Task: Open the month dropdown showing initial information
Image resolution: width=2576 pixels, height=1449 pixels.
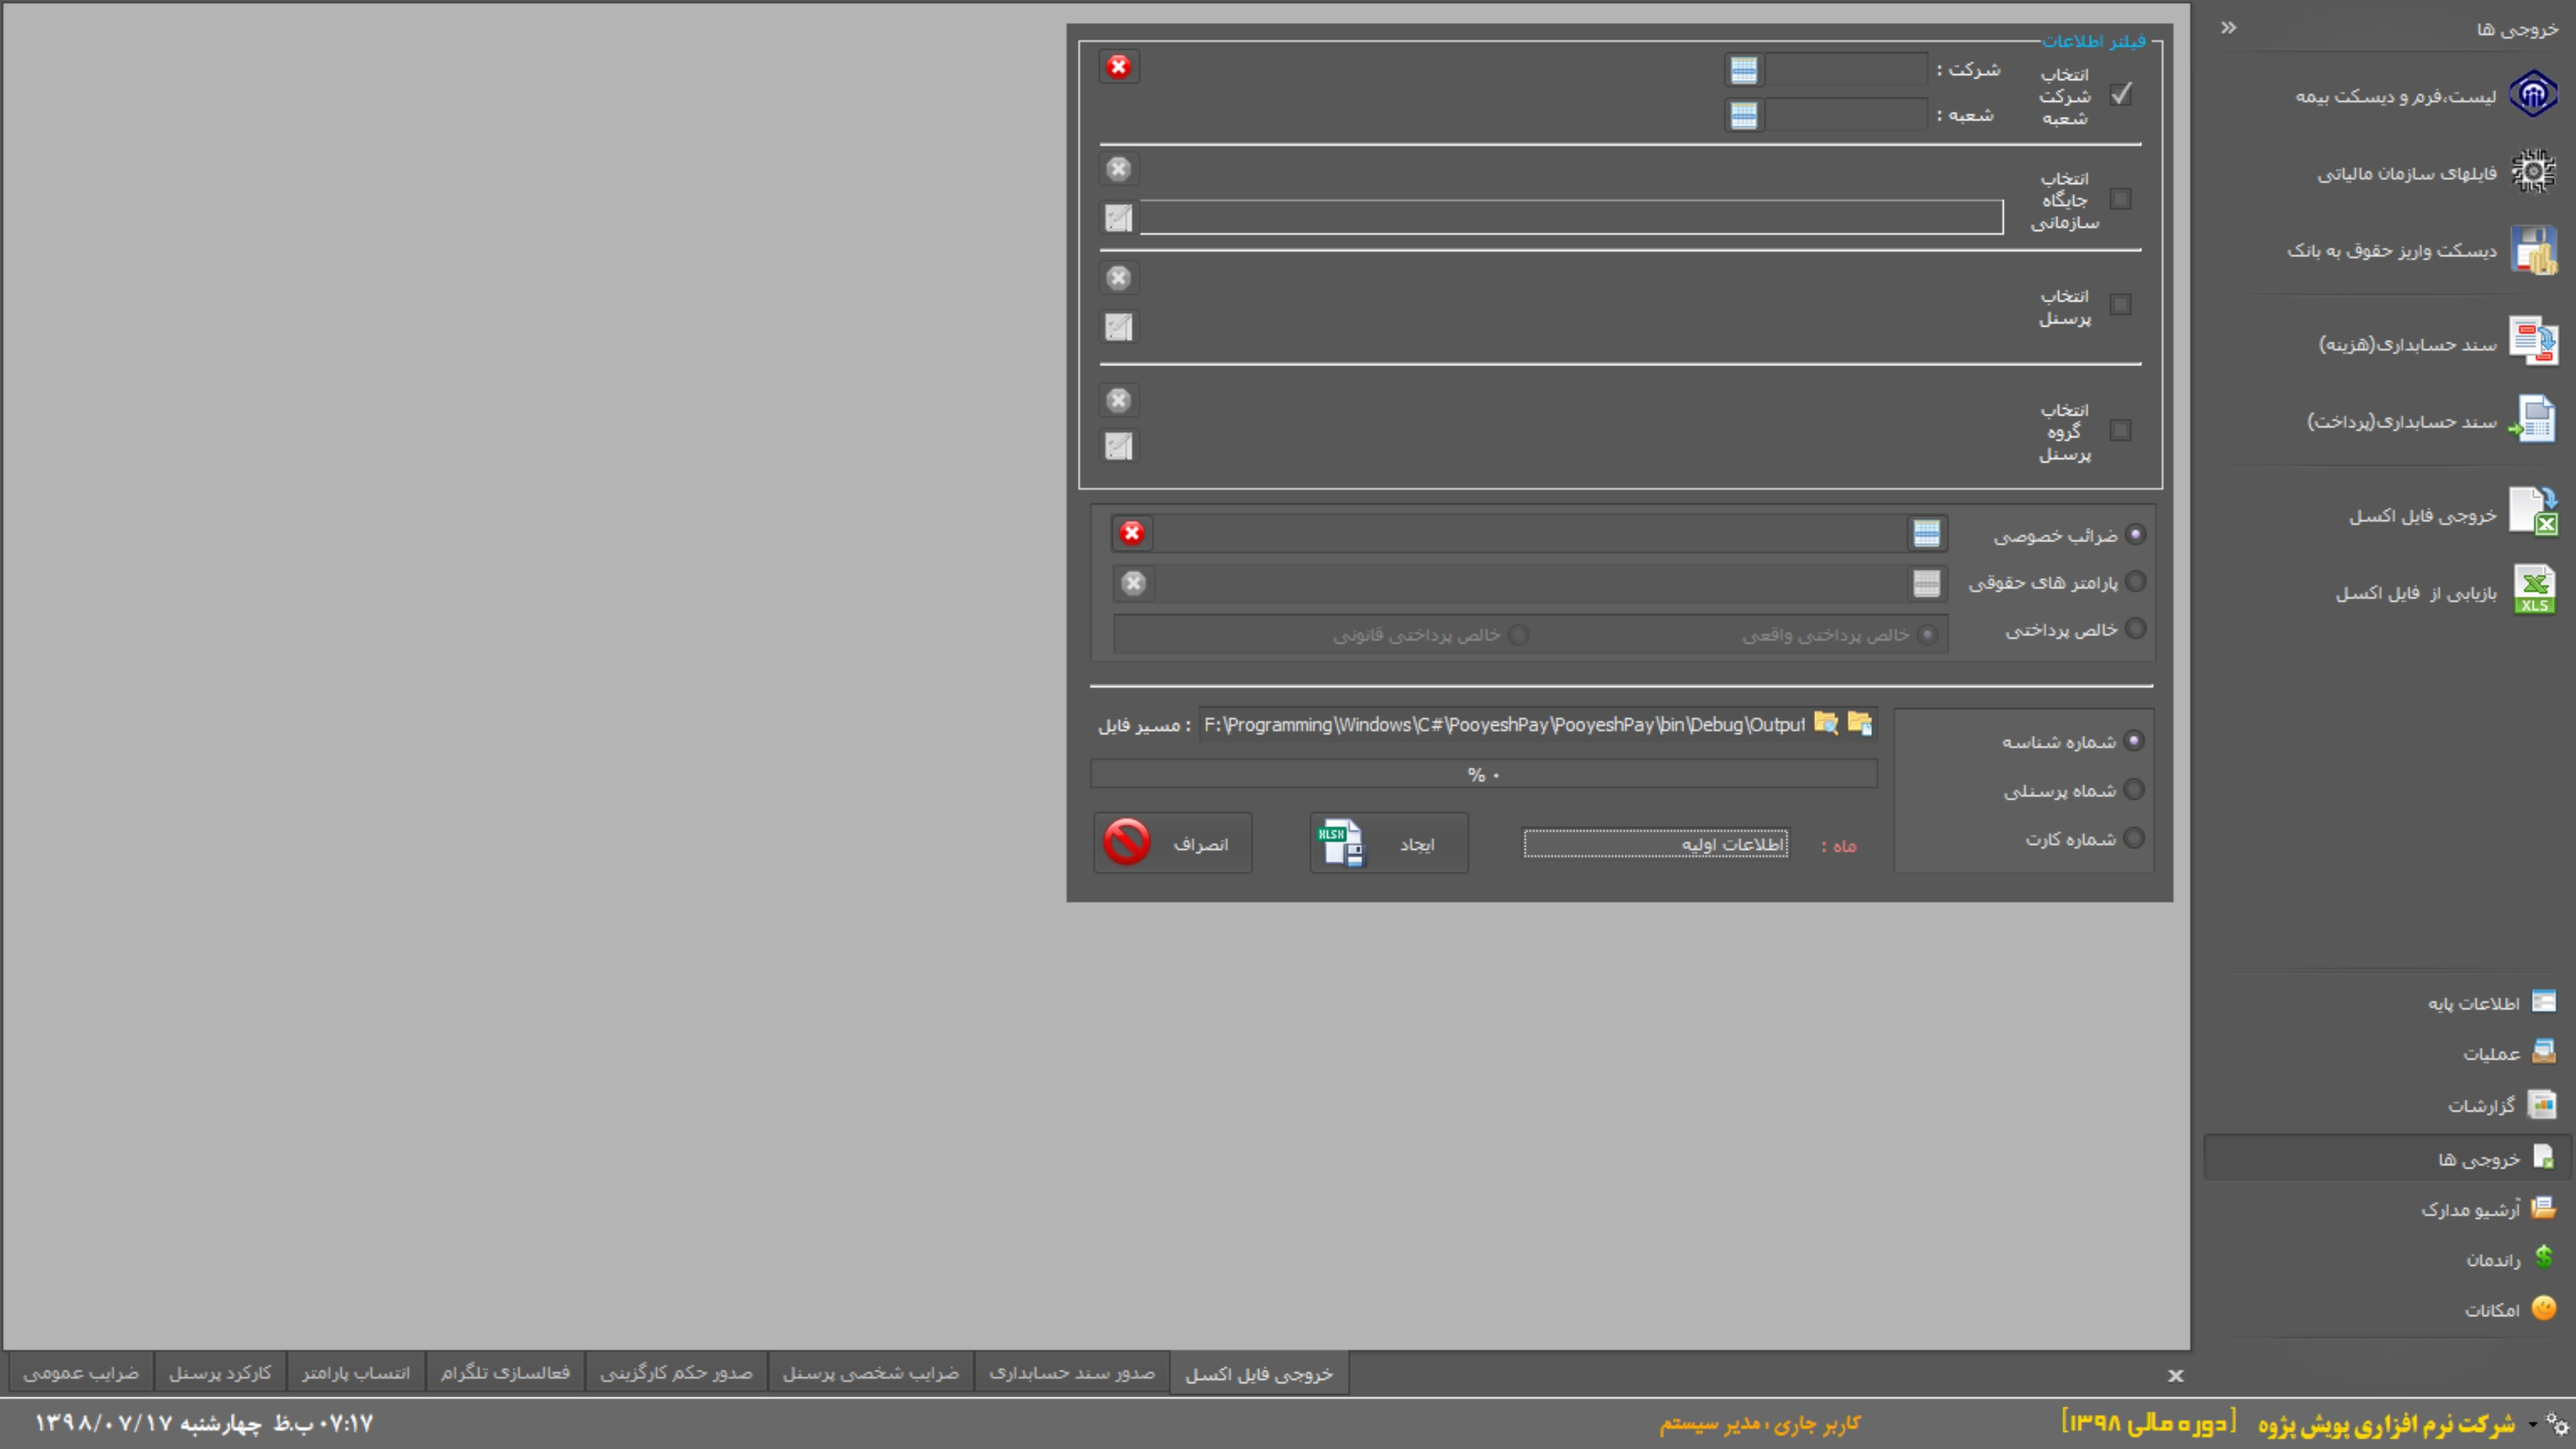Action: click(1655, 844)
